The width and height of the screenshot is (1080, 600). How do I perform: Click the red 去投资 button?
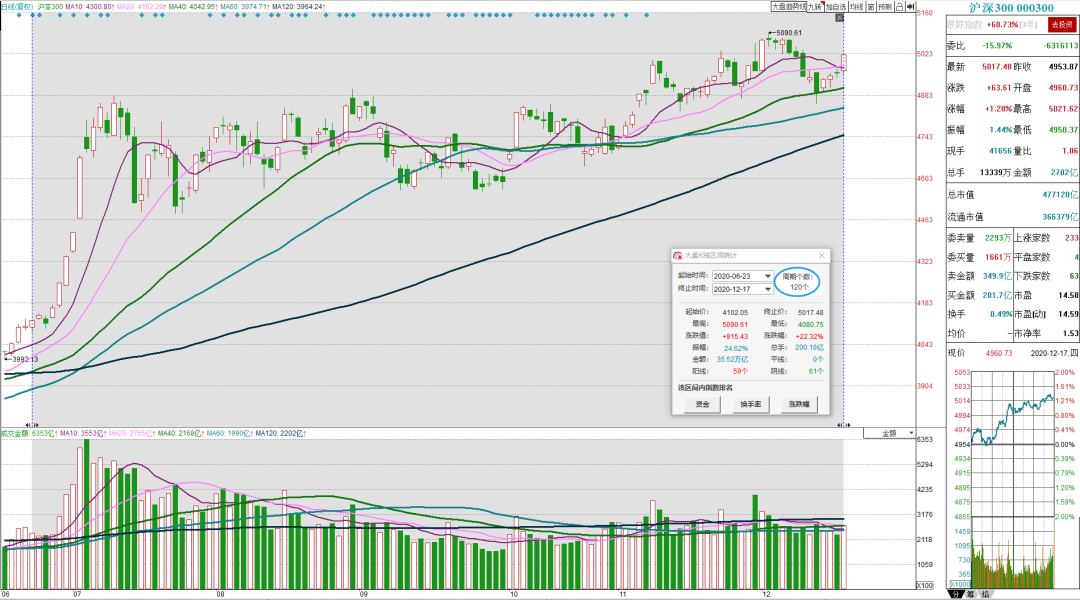coord(1061,25)
